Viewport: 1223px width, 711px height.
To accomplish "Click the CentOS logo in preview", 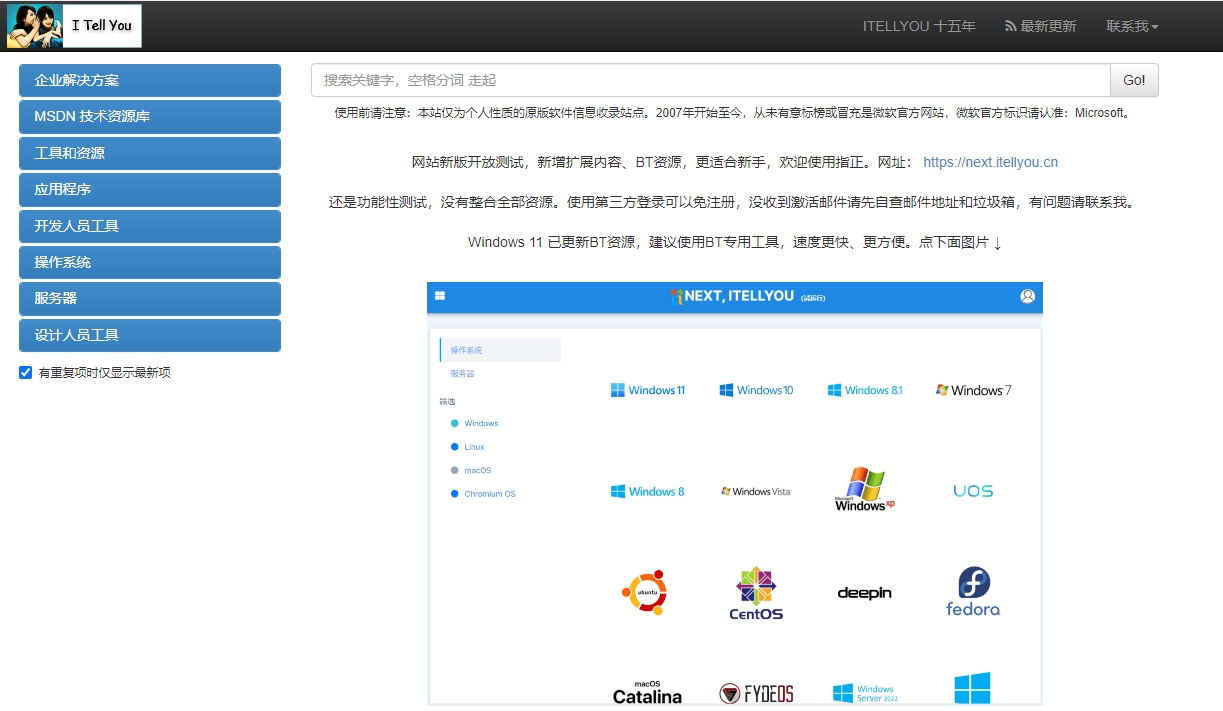I will point(756,593).
